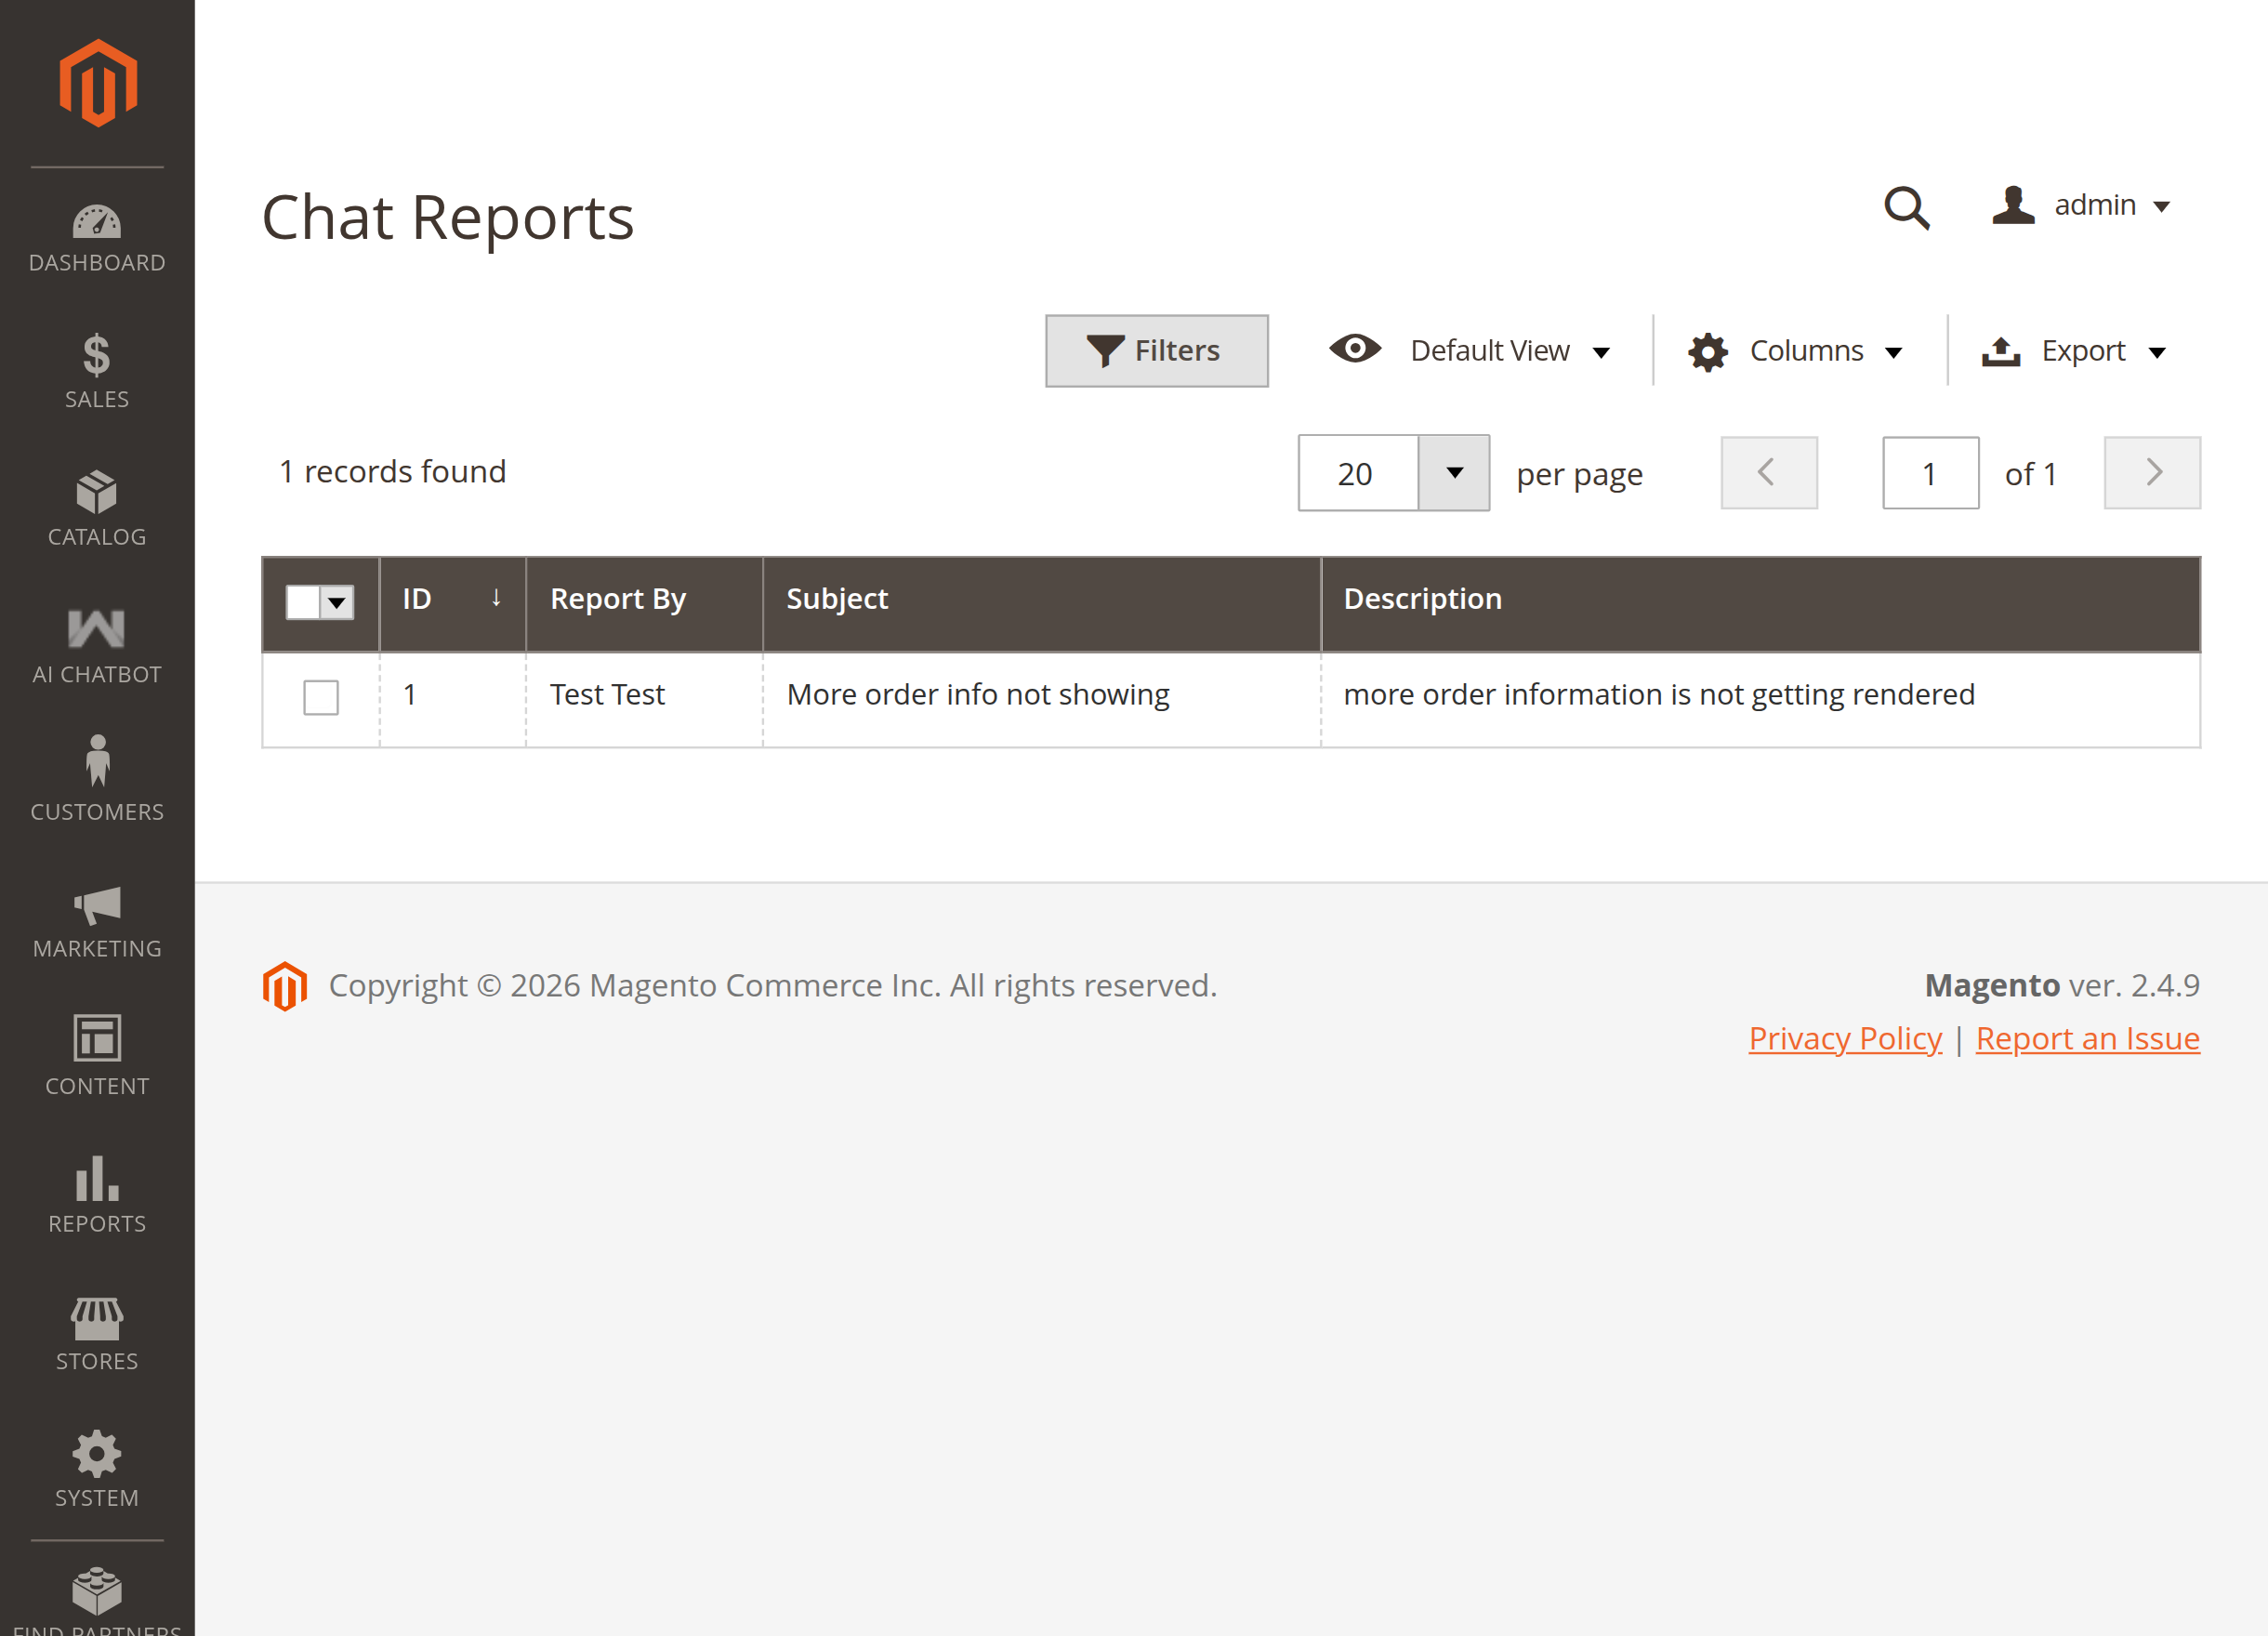Click the current page number field
Viewport: 2268px width, 1636px height.
point(1930,473)
